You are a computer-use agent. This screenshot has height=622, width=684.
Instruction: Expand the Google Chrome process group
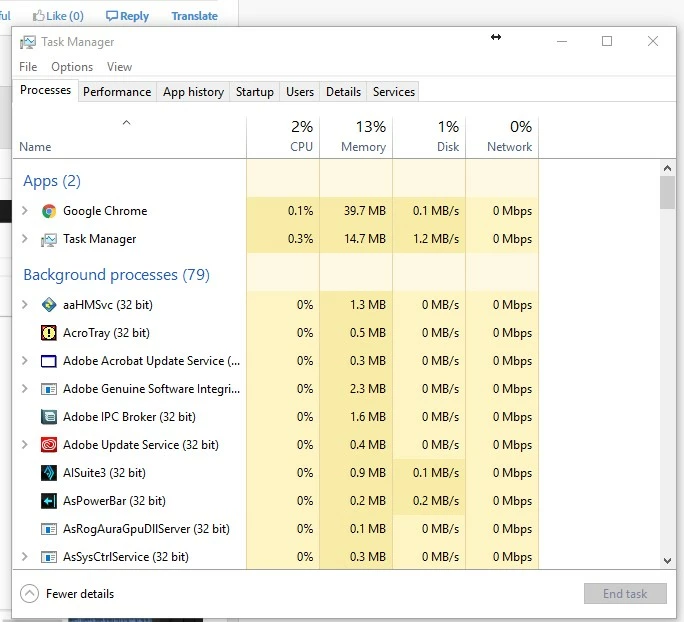tap(25, 211)
